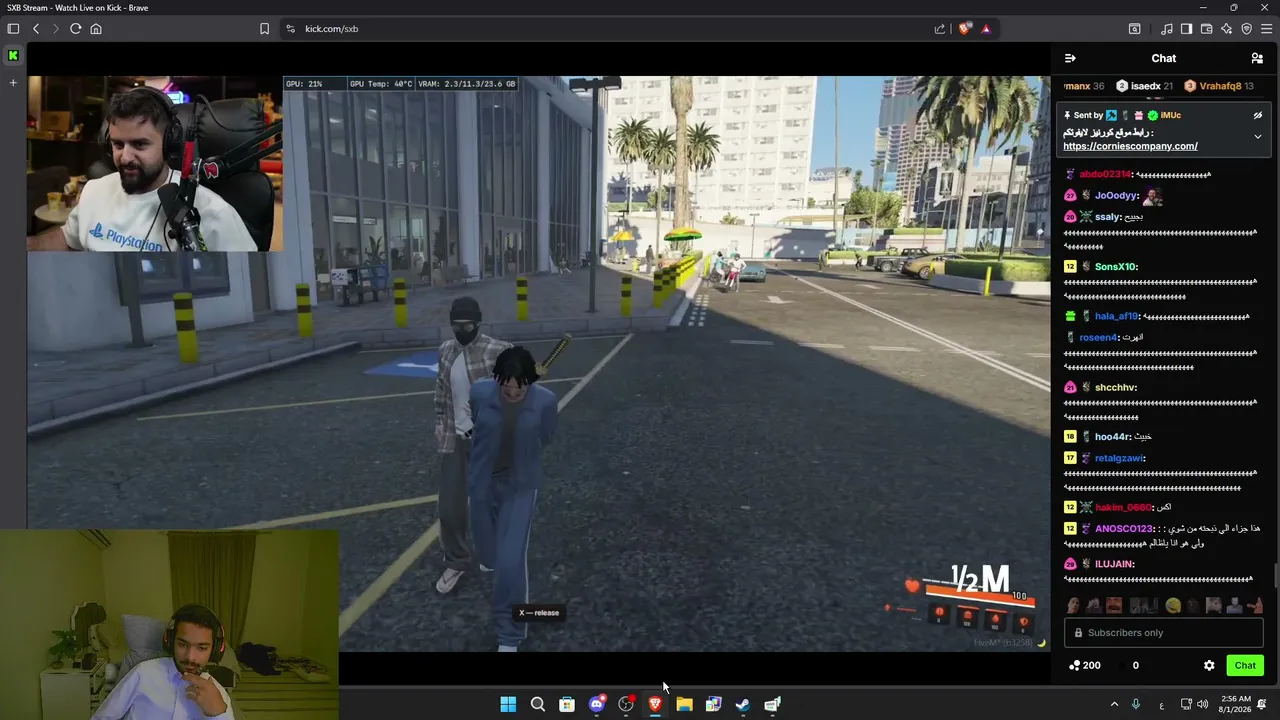Open the volume tray icon
Screen dimensions: 1280x720
click(1202, 705)
